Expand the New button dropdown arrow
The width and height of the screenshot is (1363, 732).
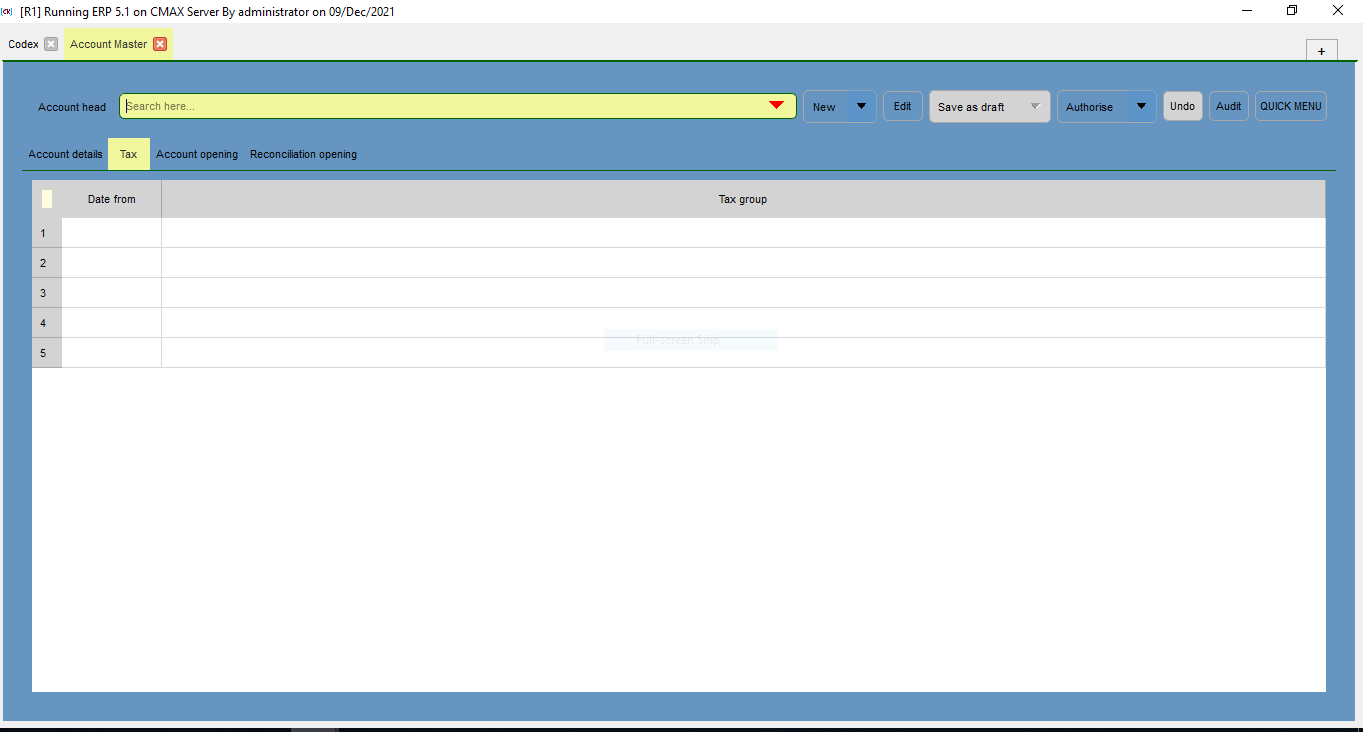[x=861, y=105]
